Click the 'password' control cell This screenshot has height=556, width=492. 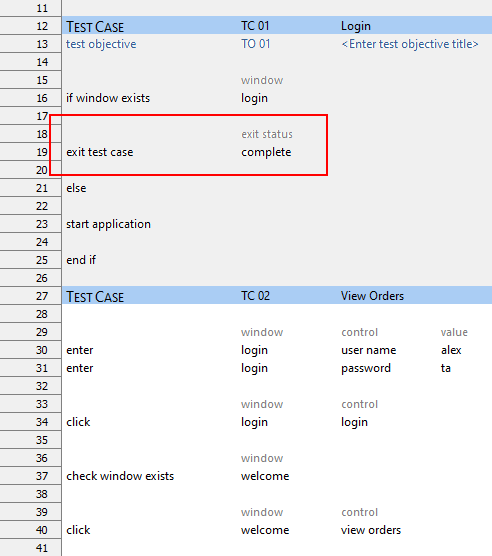click(x=366, y=368)
